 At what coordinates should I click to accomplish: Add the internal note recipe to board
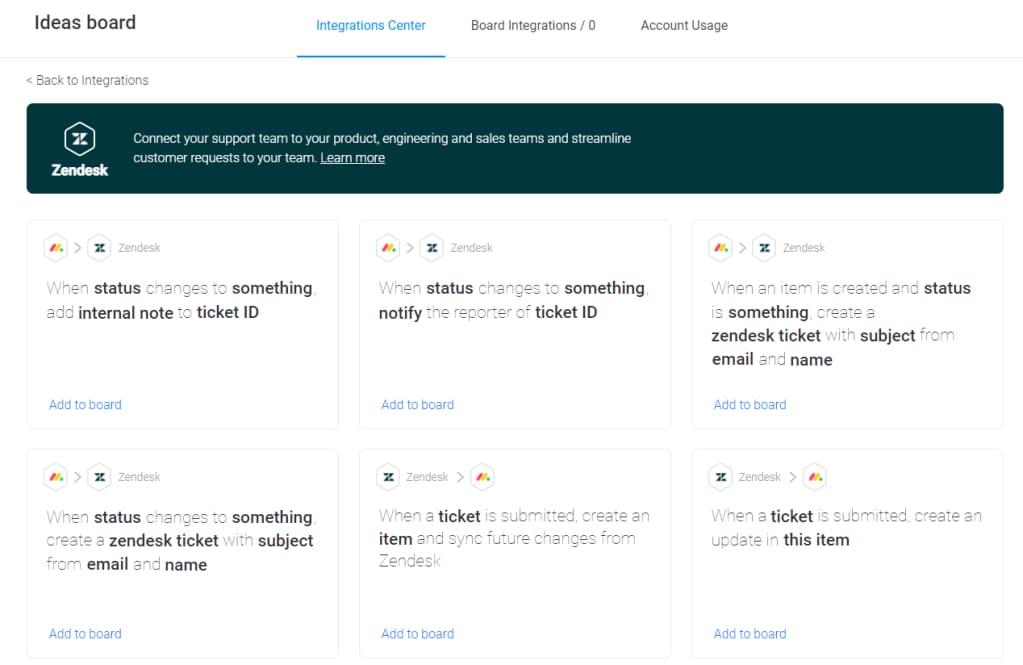[x=84, y=404]
